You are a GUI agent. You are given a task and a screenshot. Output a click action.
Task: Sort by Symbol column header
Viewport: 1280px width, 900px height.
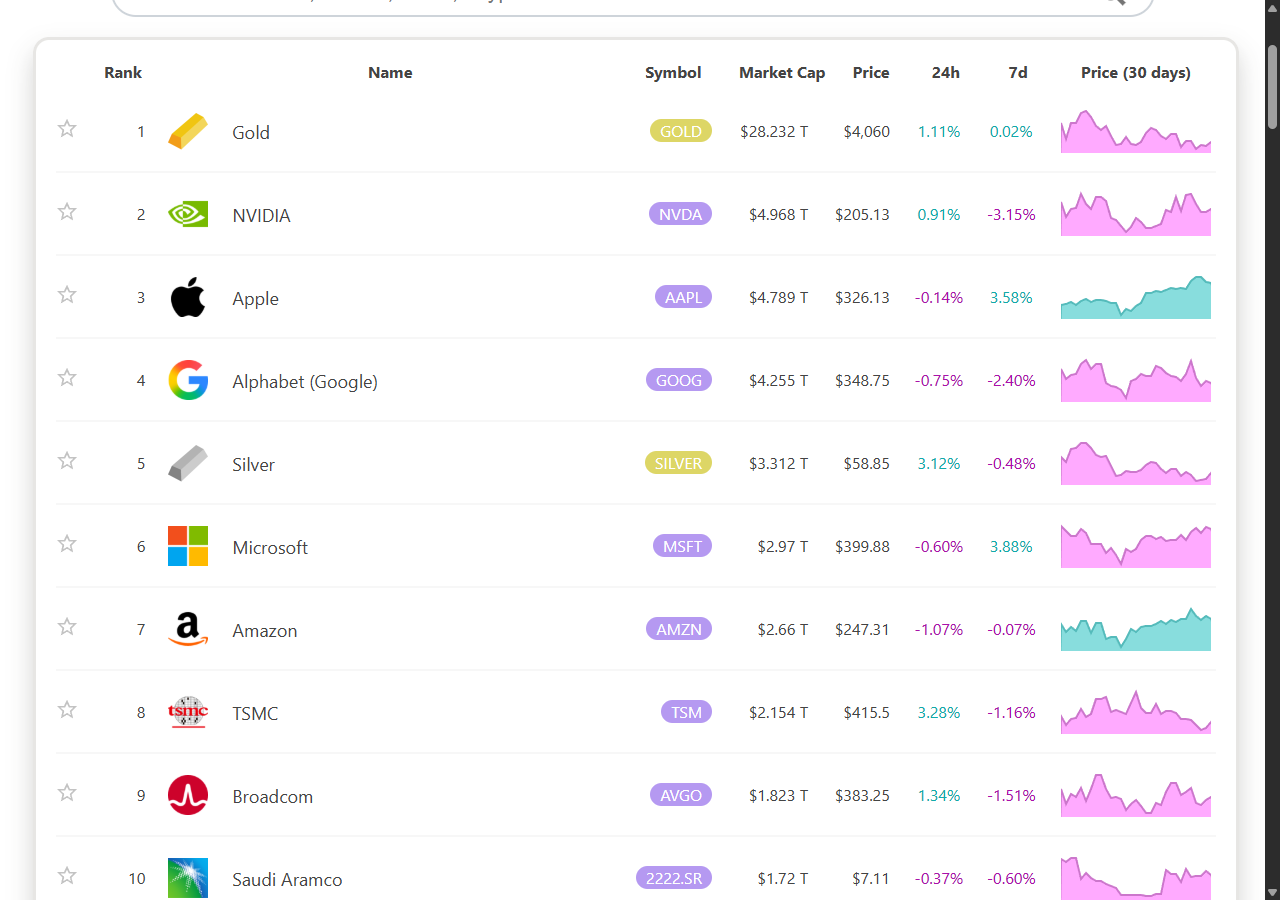pyautogui.click(x=673, y=72)
